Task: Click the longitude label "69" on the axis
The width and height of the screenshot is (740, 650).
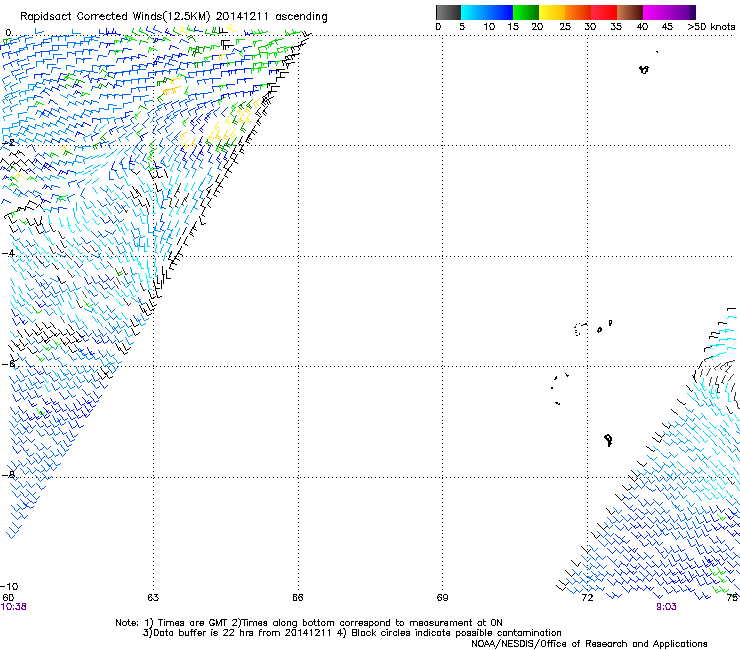Action: (442, 598)
